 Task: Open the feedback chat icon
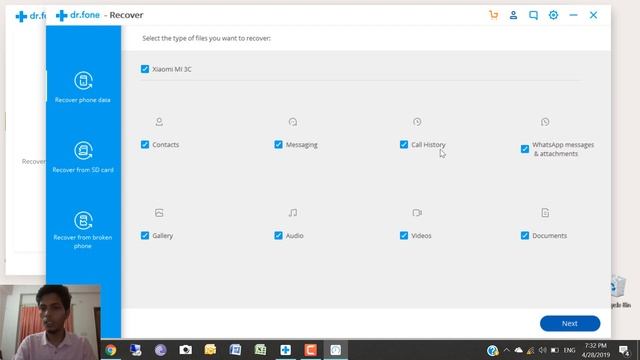tap(533, 16)
